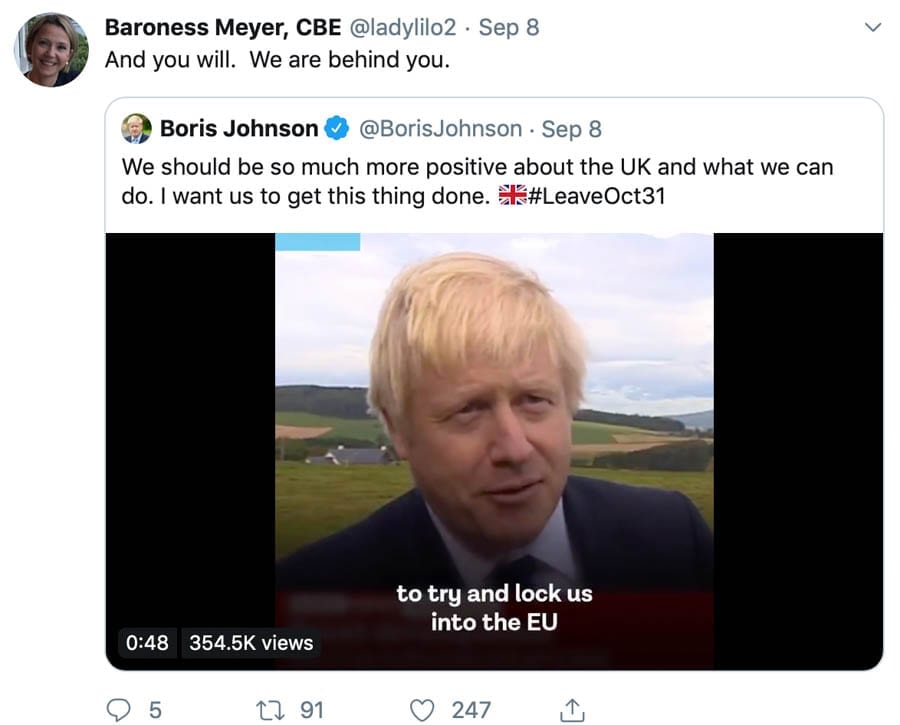Open the "Boris Johnson" display name
The width and height of the screenshot is (900, 725).
tap(238, 129)
